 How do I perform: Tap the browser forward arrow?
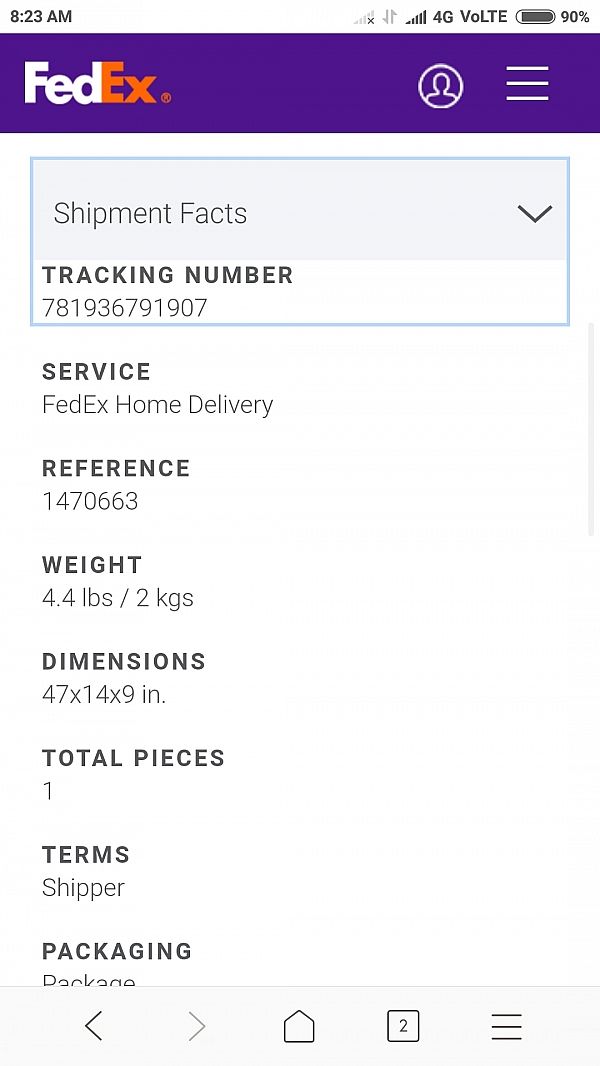[197, 1026]
